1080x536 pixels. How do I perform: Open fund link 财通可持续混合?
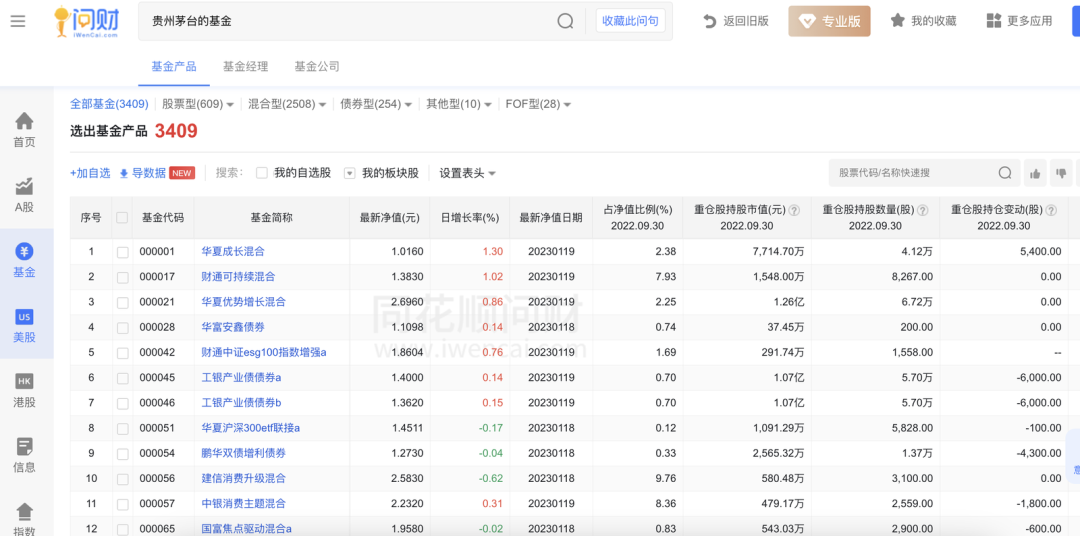pyautogui.click(x=238, y=276)
